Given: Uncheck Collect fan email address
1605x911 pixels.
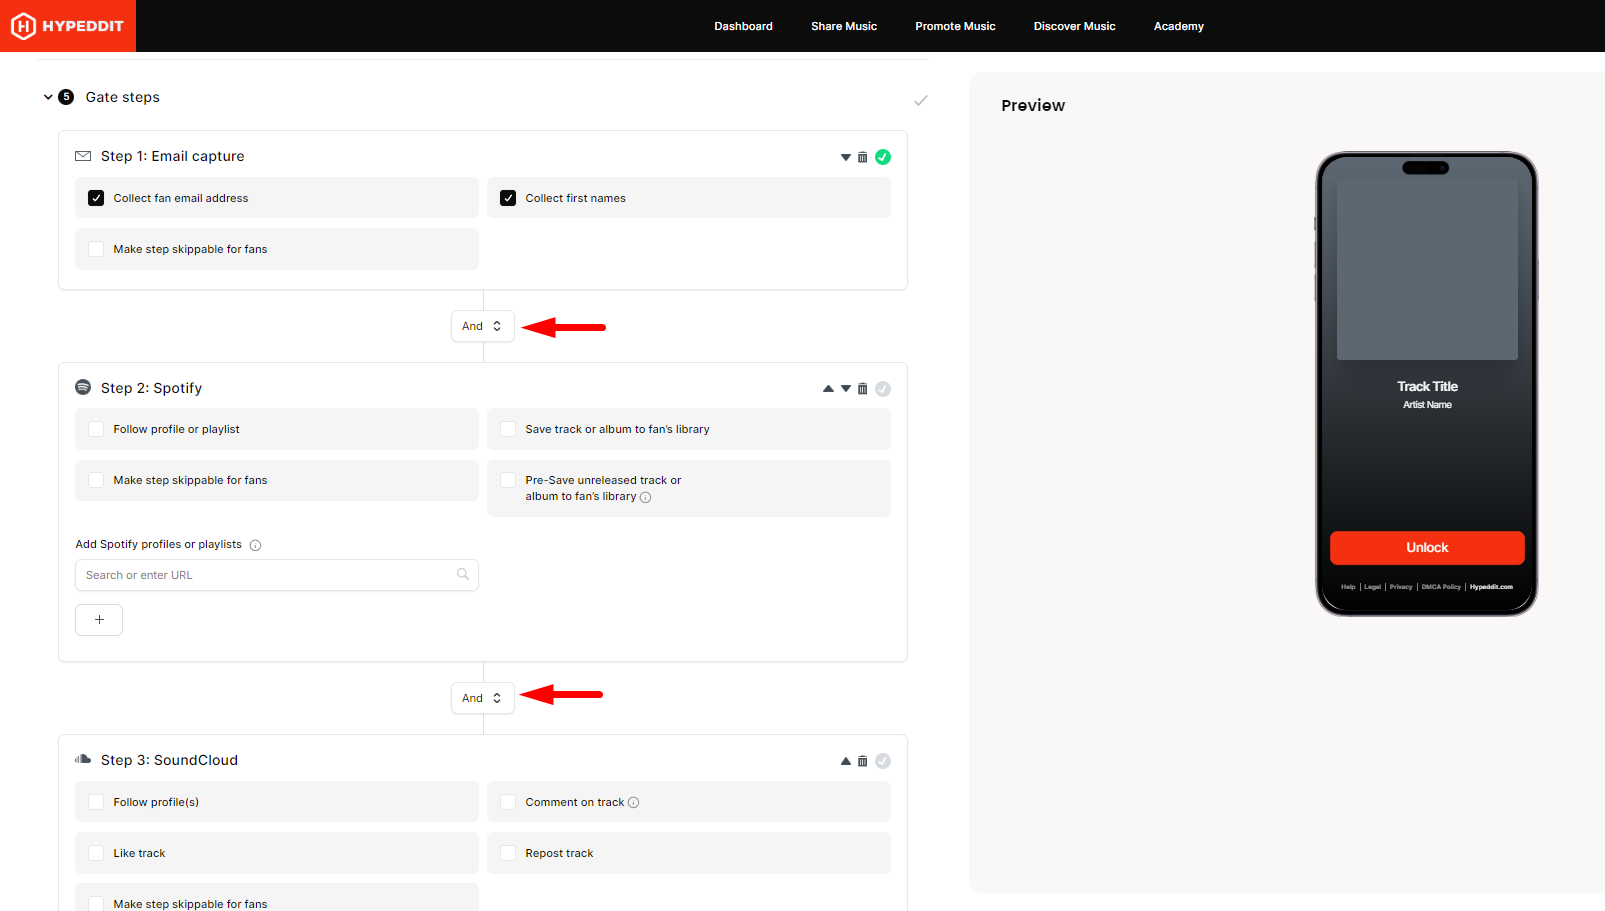Looking at the screenshot, I should pyautogui.click(x=96, y=198).
